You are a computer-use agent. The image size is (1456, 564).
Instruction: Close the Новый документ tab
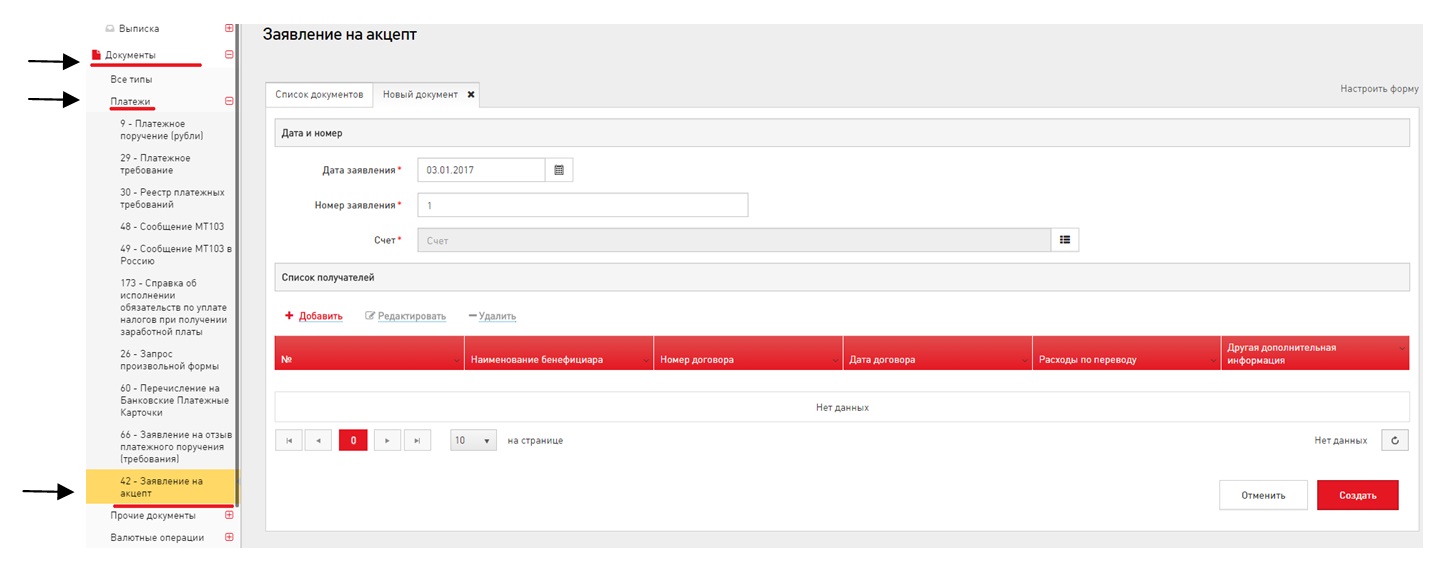[471, 94]
